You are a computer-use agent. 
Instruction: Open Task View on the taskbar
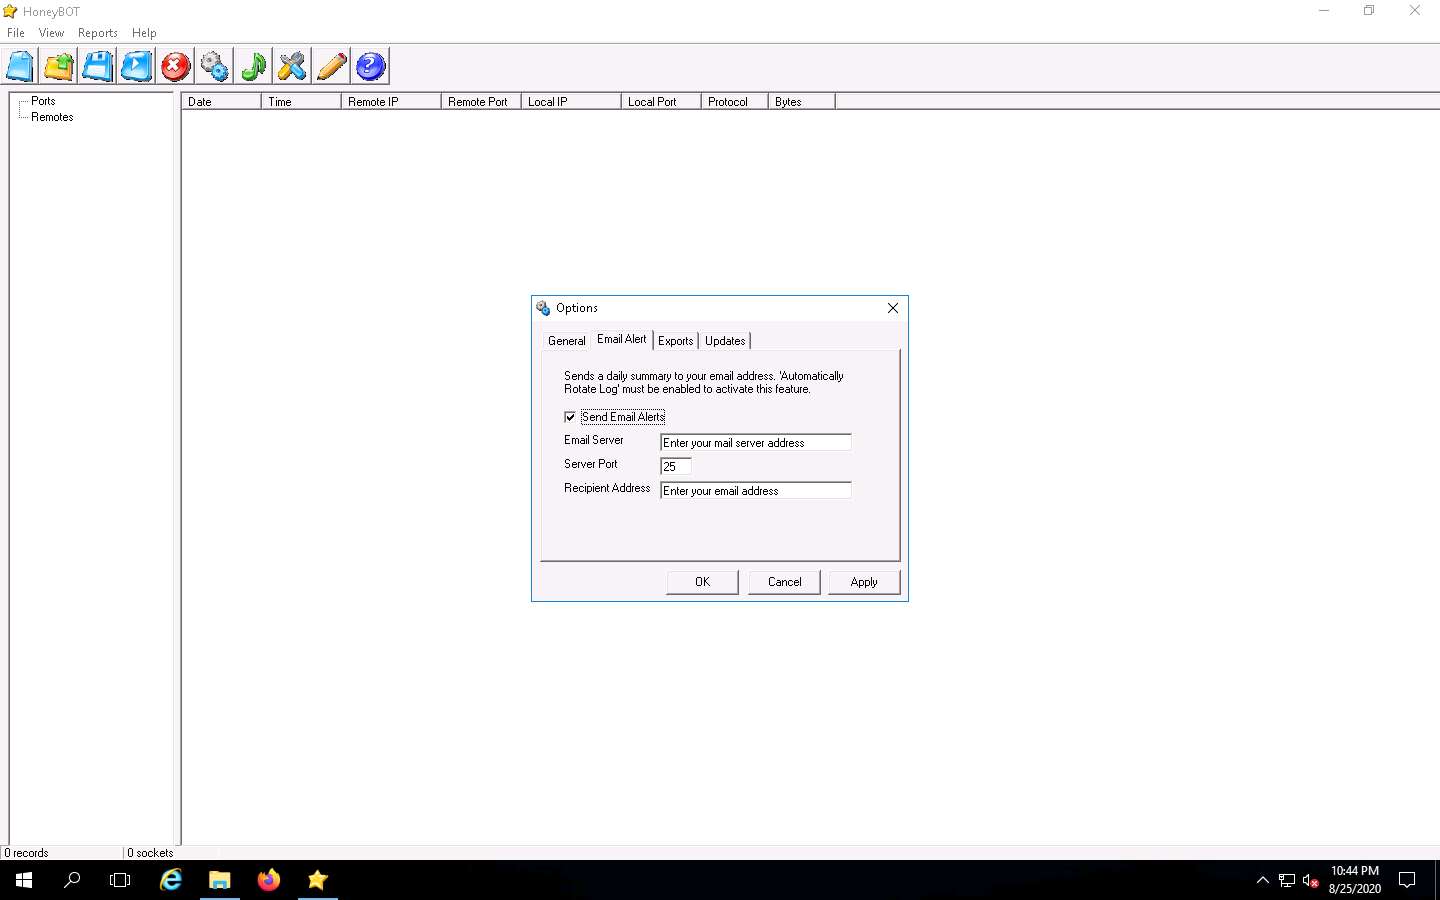(x=120, y=880)
